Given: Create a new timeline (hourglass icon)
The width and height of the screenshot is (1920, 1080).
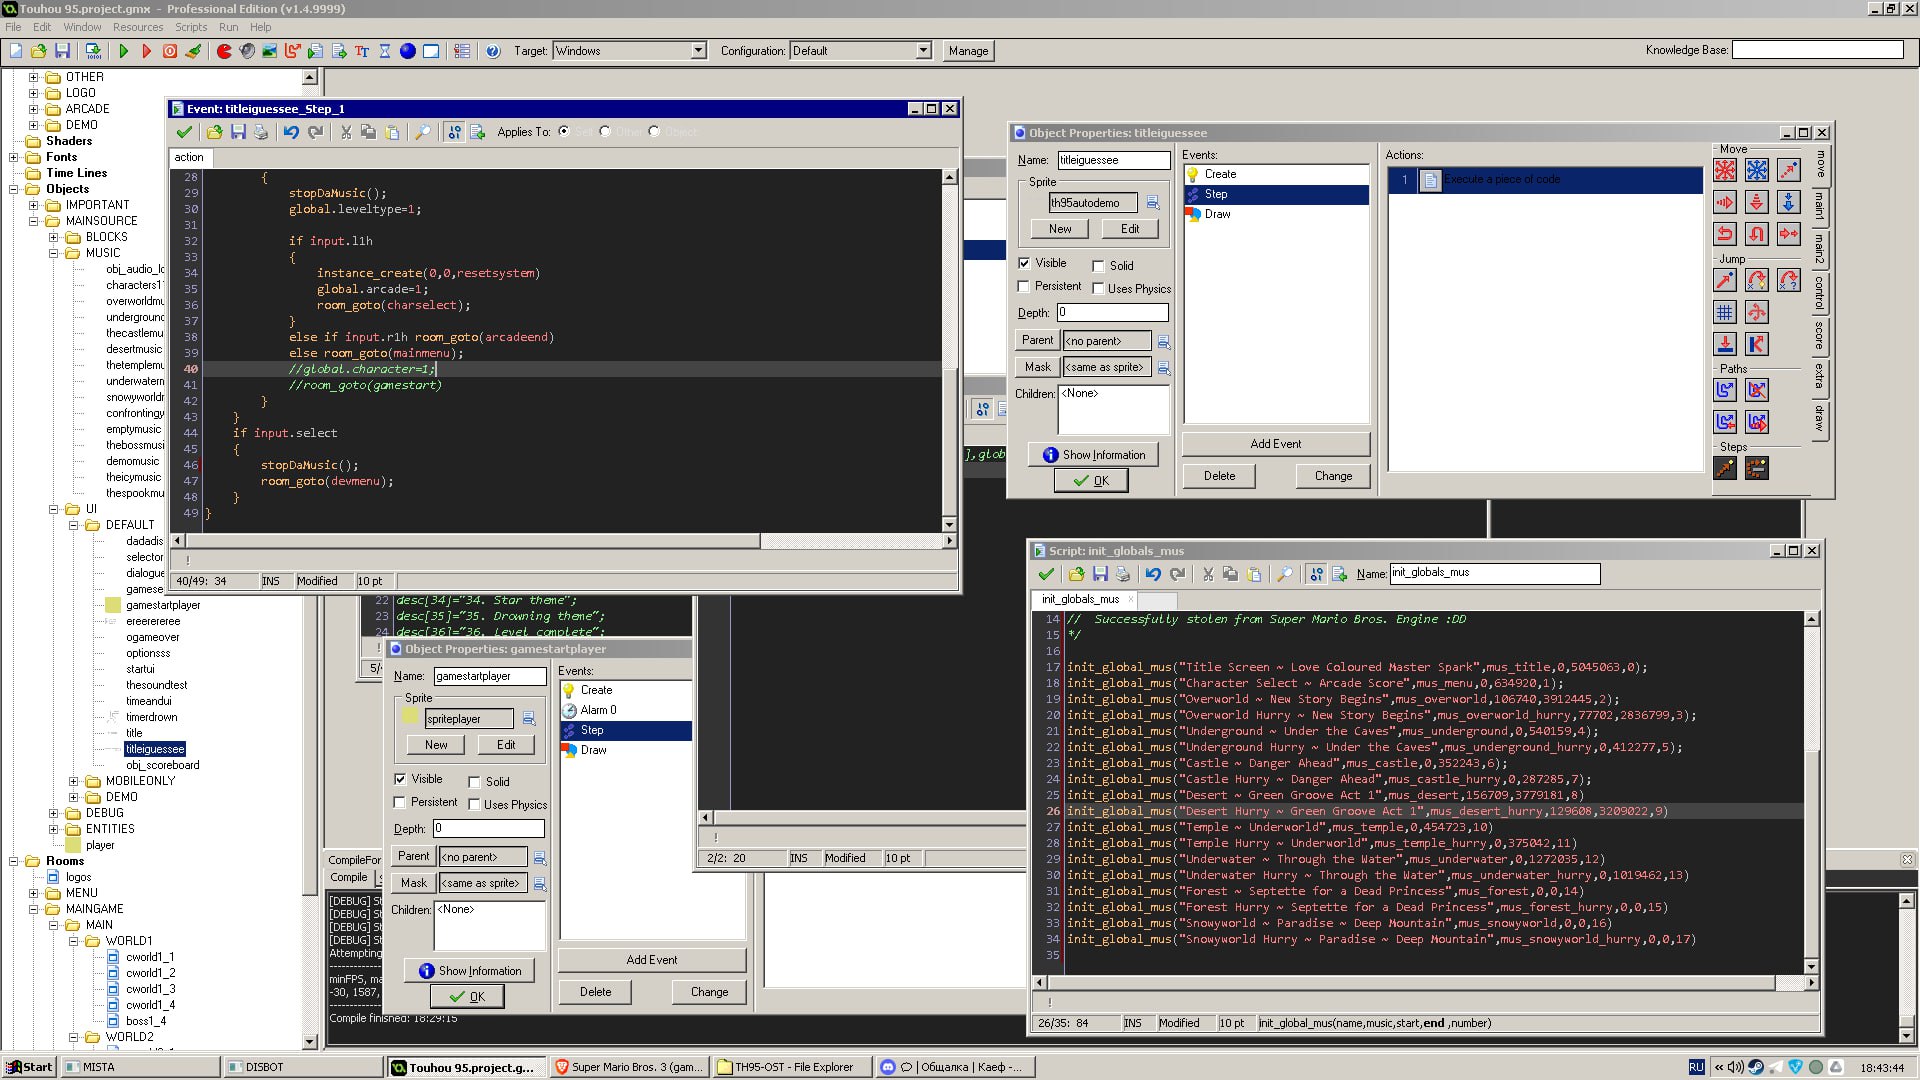Looking at the screenshot, I should (x=385, y=51).
